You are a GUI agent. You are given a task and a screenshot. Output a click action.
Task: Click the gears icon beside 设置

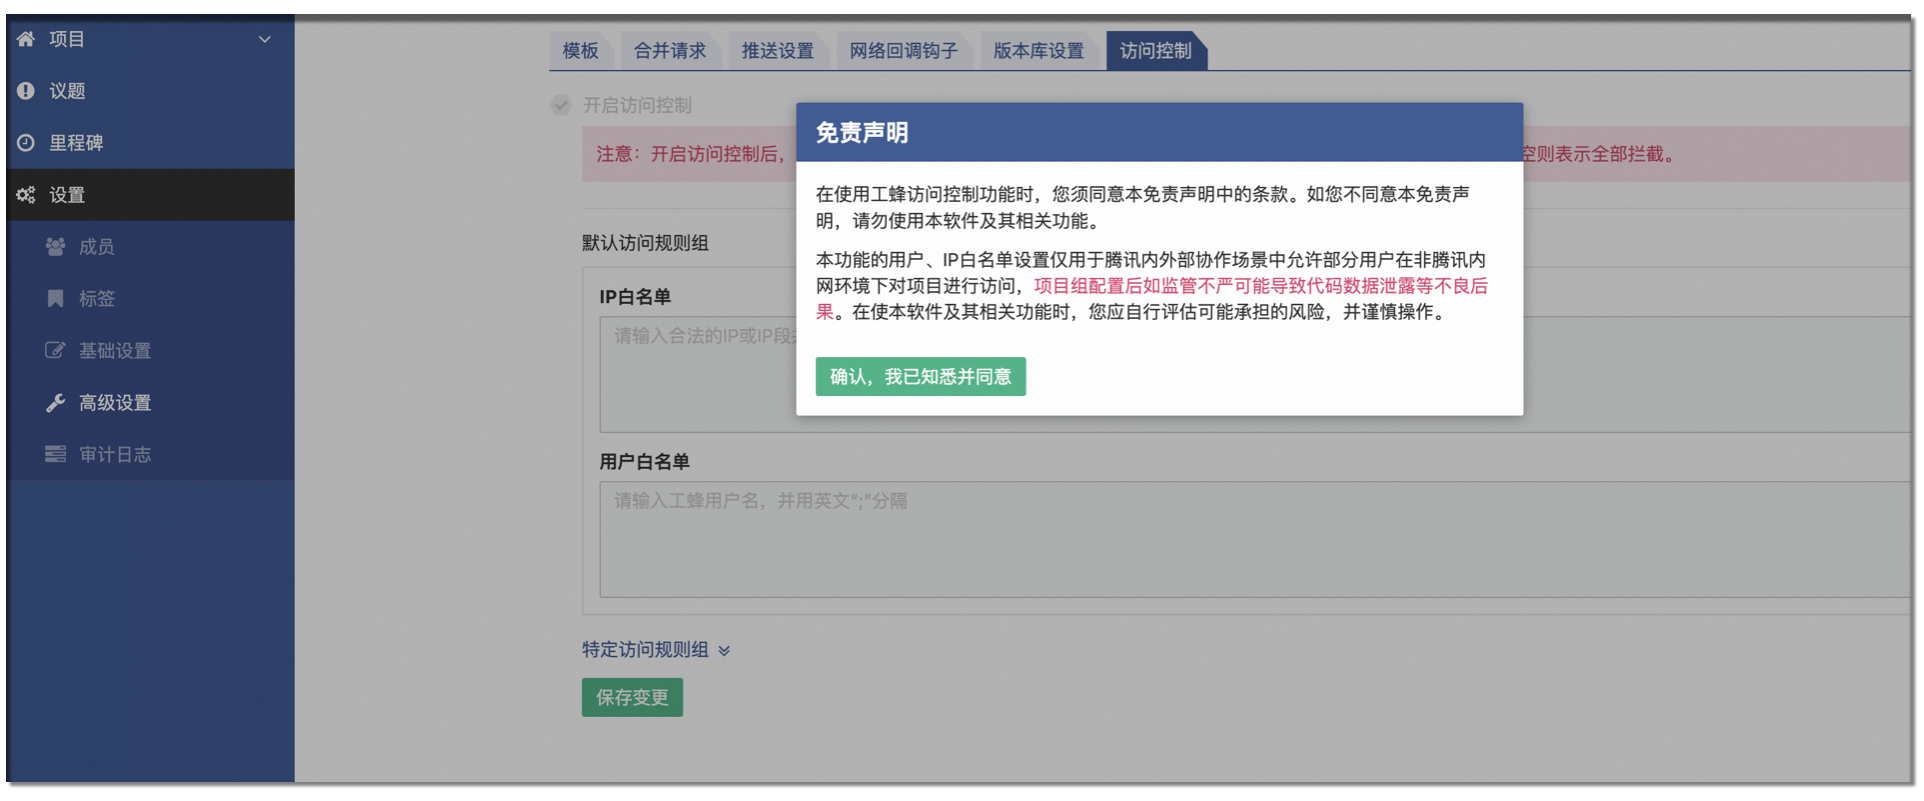tap(26, 195)
